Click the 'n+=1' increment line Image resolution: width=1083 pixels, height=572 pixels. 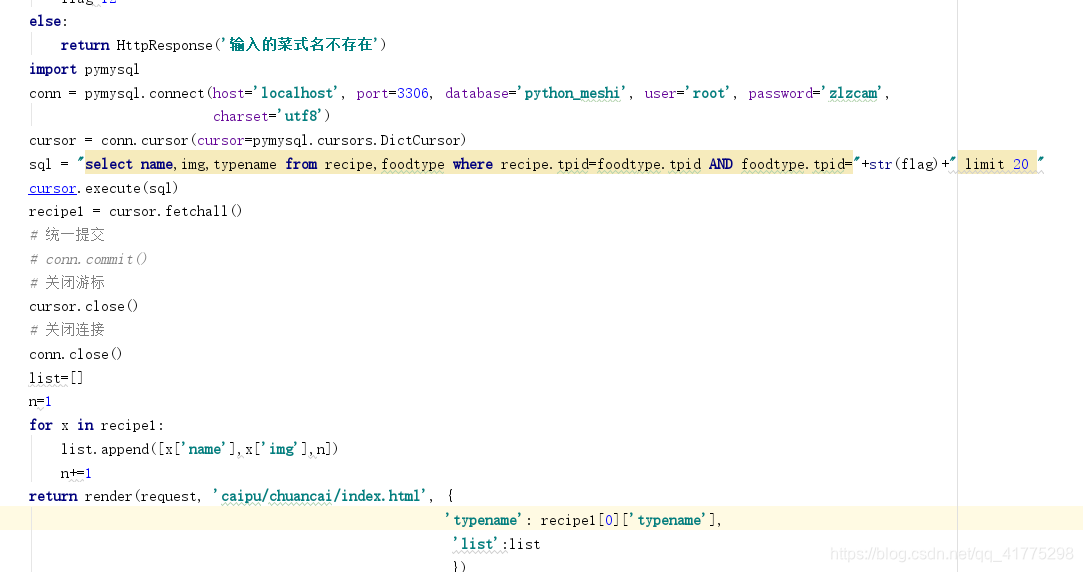tap(76, 473)
